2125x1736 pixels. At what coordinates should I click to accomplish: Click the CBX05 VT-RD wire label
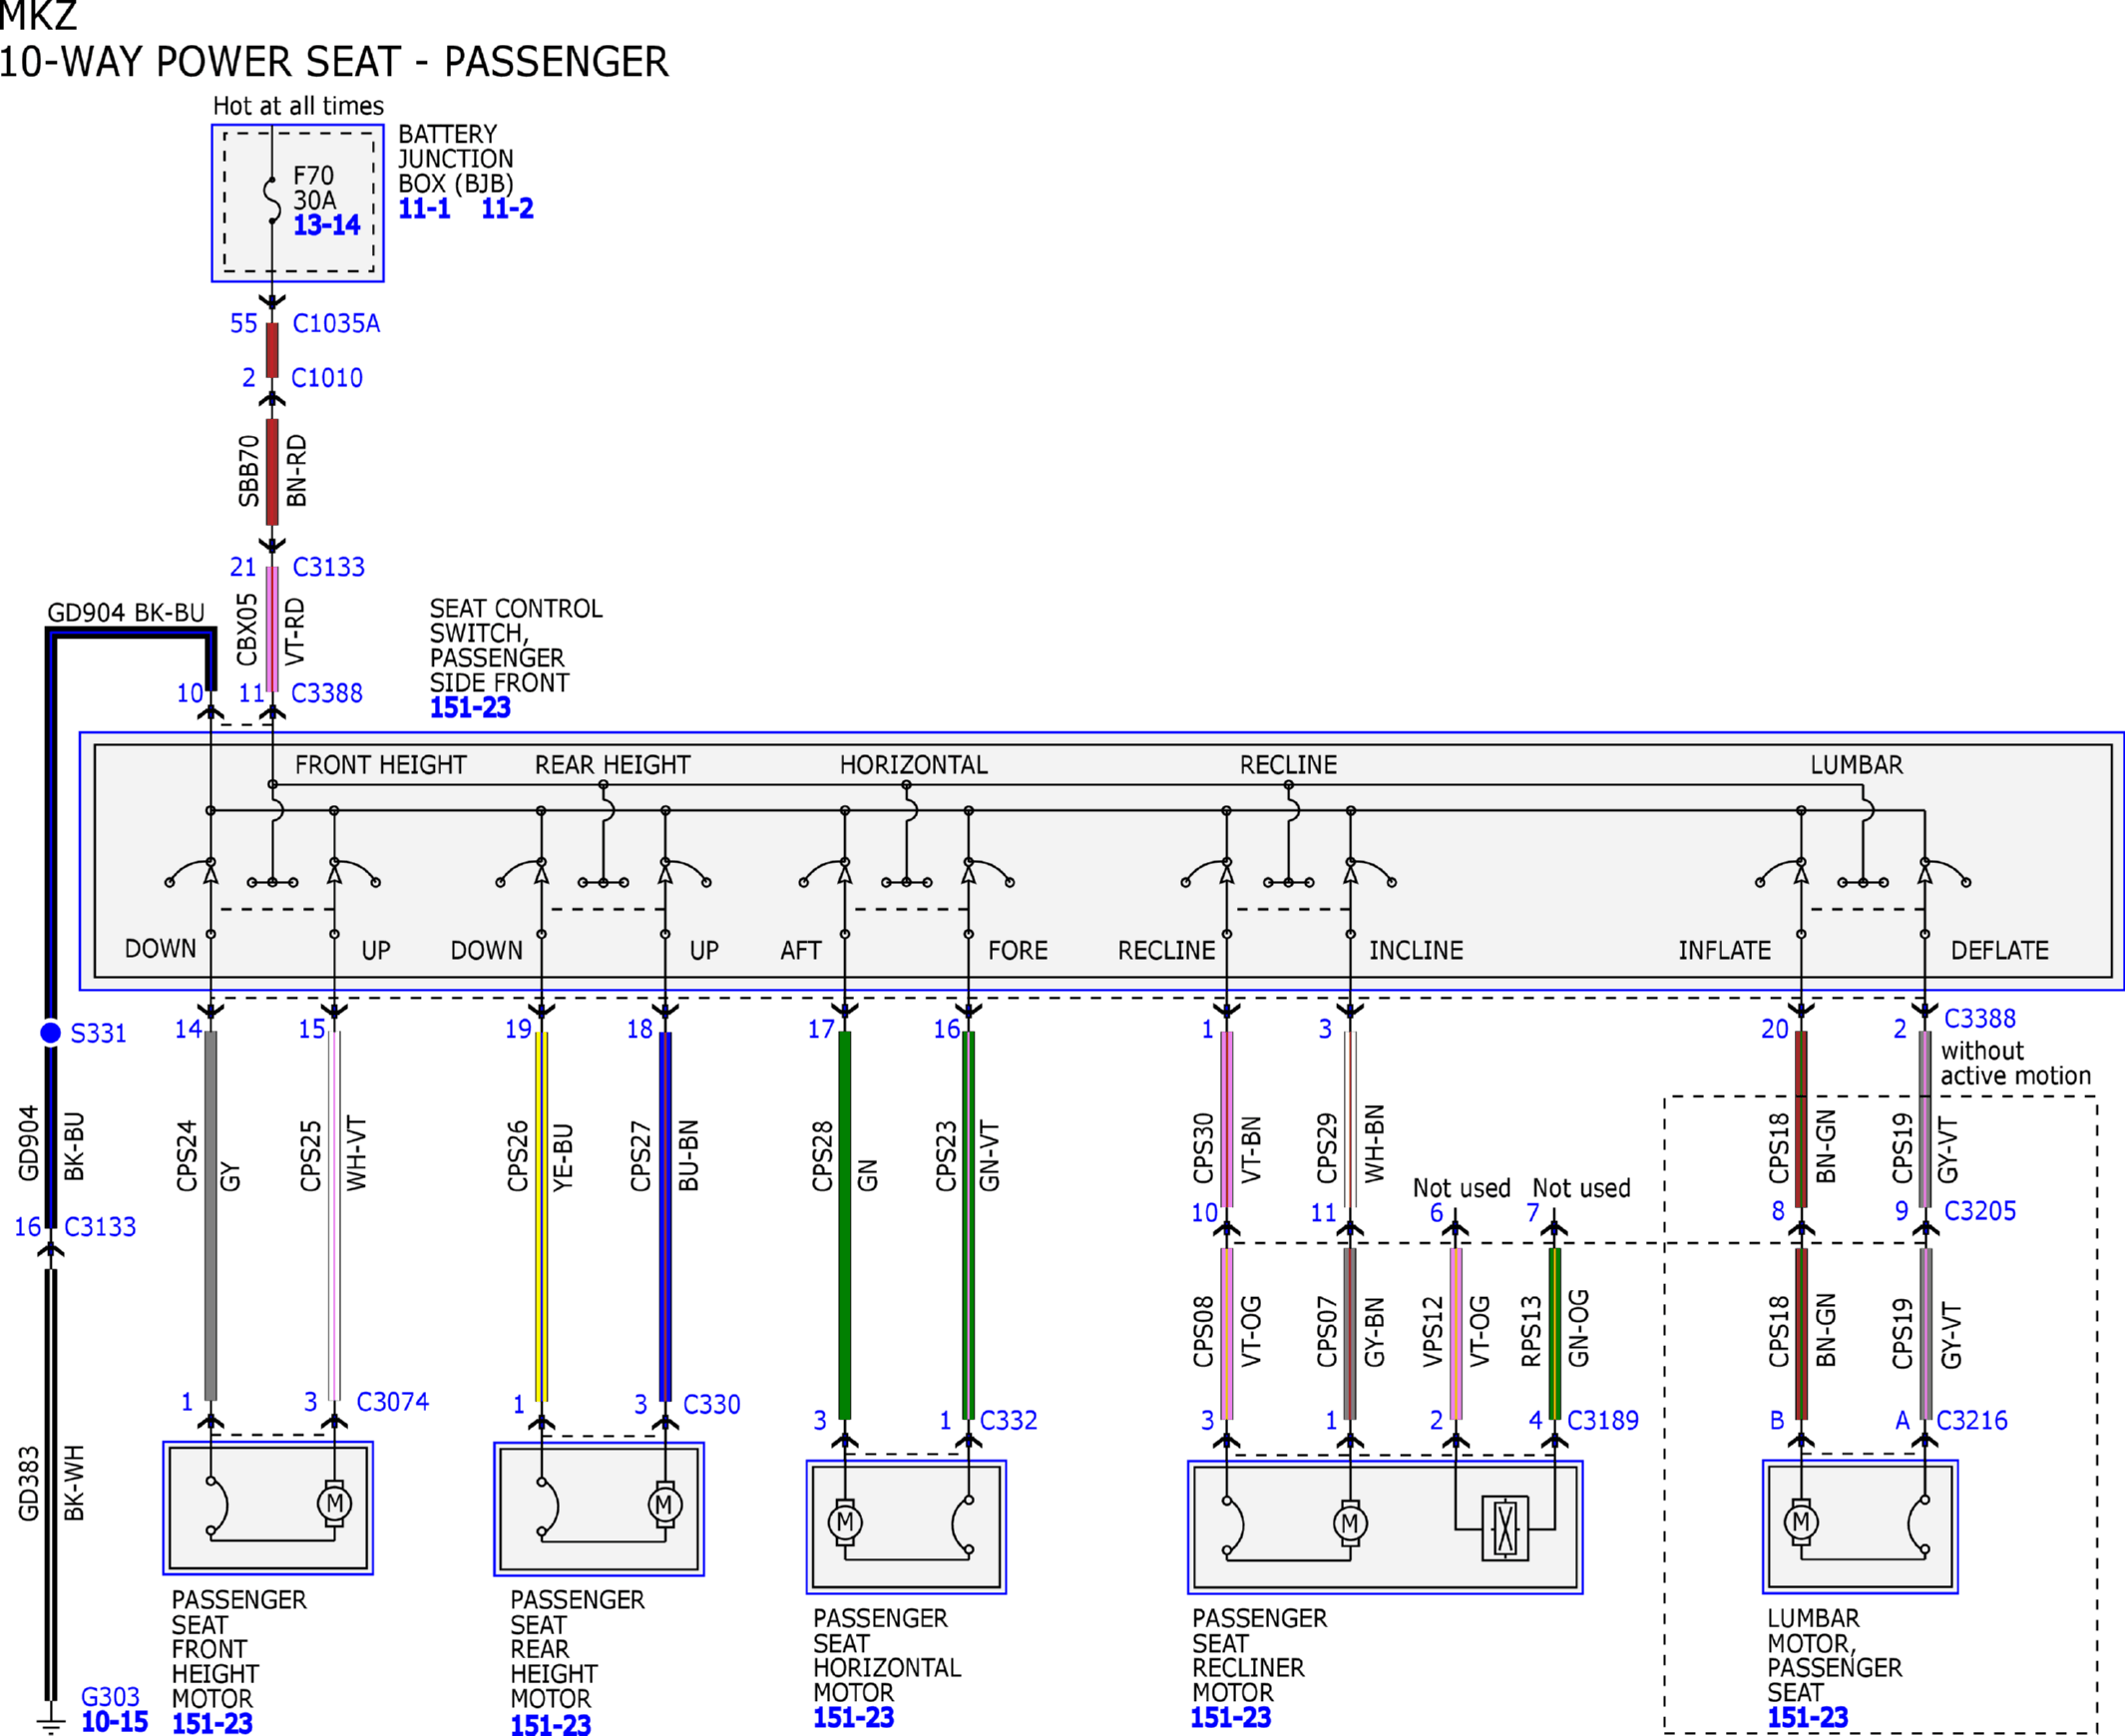point(271,631)
